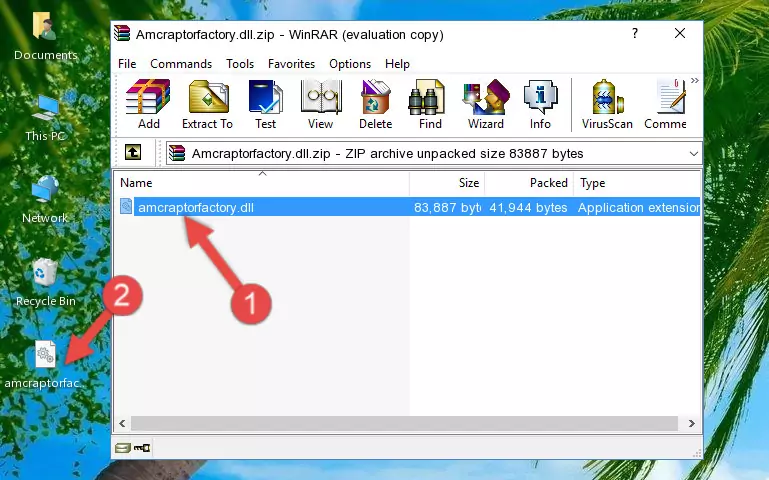Click the '41,944 bytes' packed value
The height and width of the screenshot is (480, 769).
coord(528,208)
